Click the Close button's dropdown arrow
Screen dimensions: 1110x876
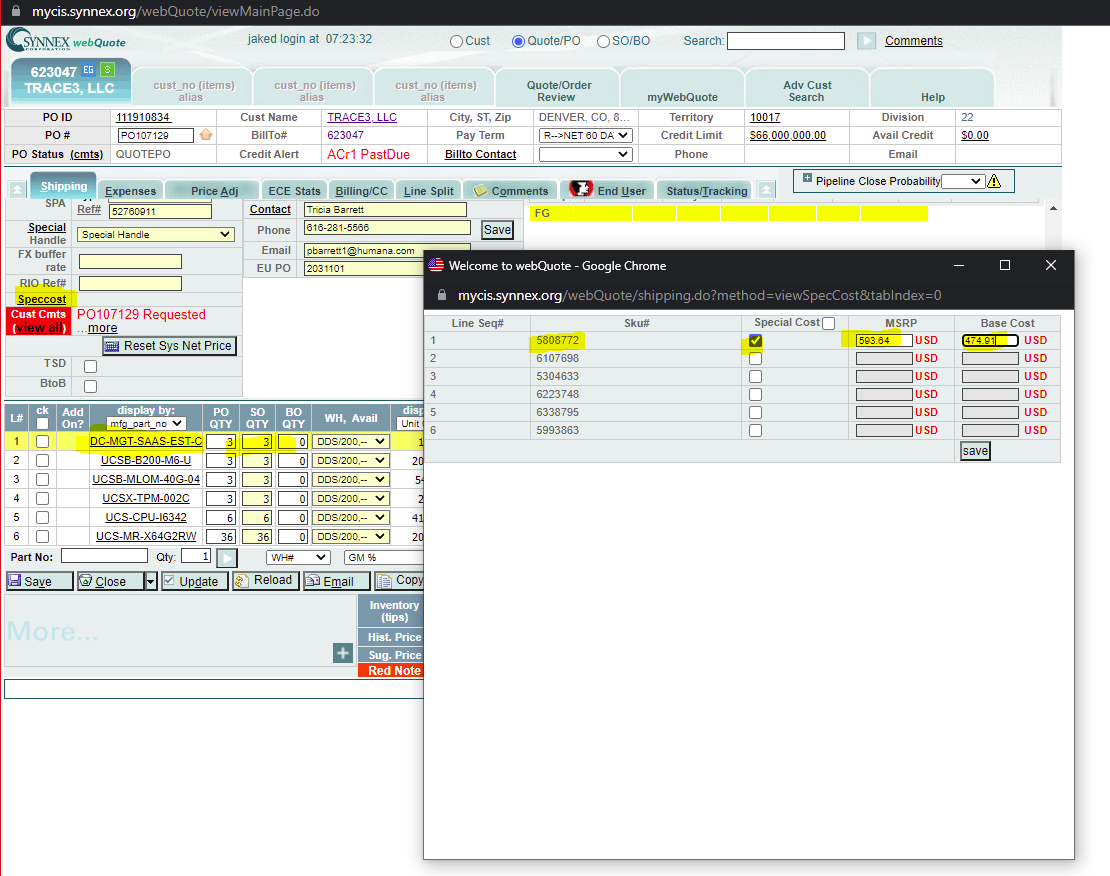151,581
